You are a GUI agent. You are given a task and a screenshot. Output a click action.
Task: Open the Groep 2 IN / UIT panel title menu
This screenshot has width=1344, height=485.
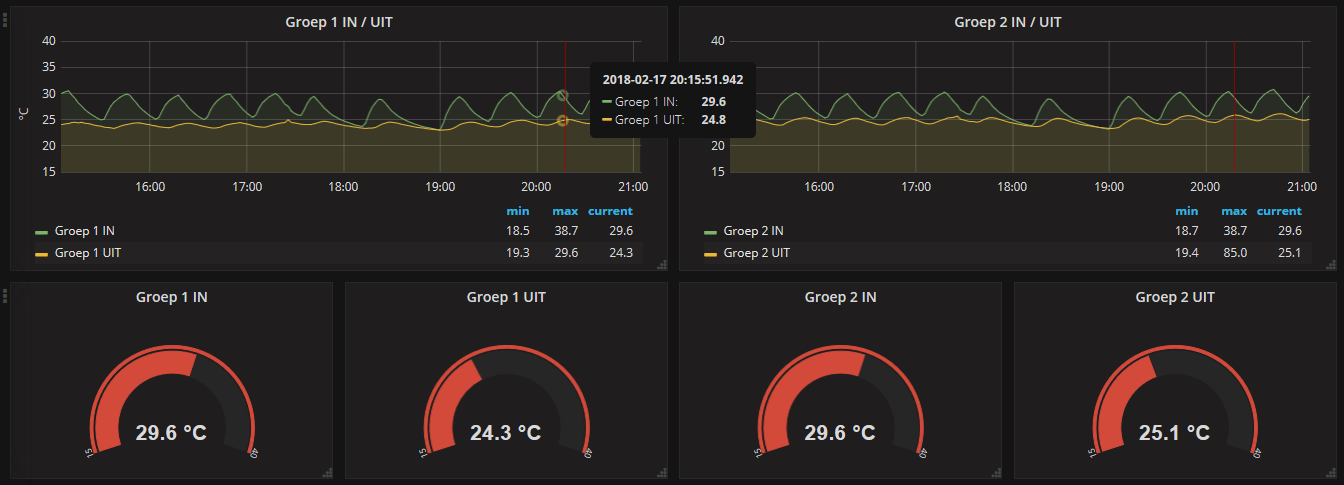click(x=1008, y=21)
